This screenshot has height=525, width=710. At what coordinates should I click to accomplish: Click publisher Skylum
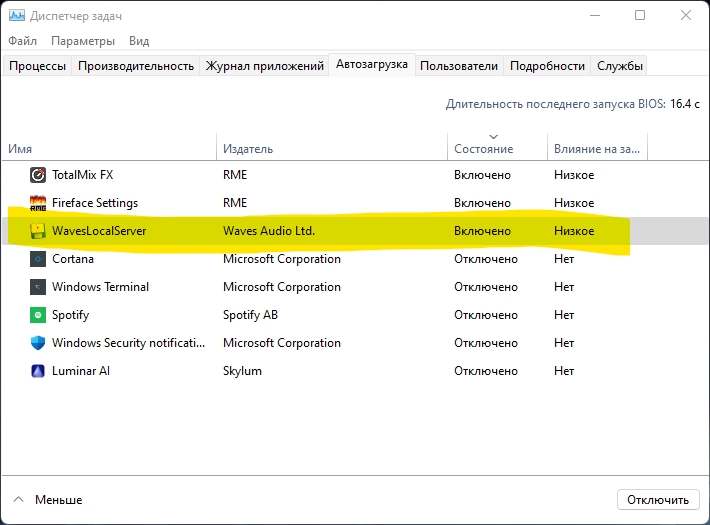(242, 371)
